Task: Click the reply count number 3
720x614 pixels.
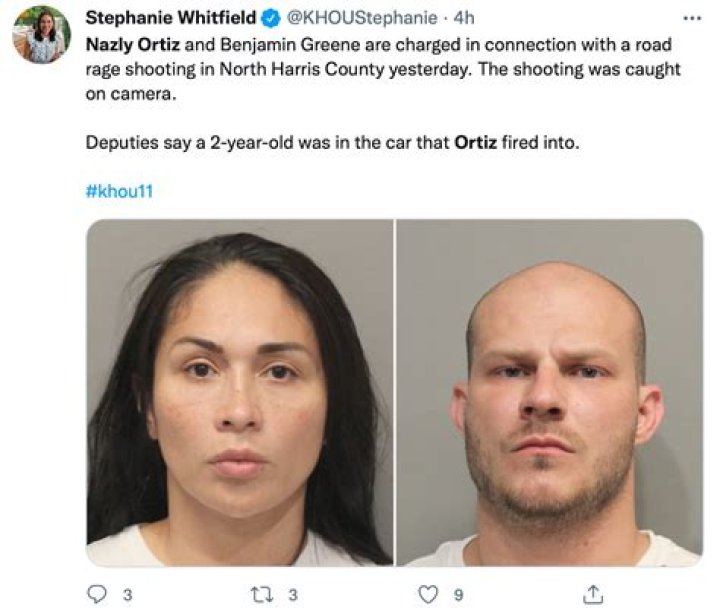Action: (128, 595)
